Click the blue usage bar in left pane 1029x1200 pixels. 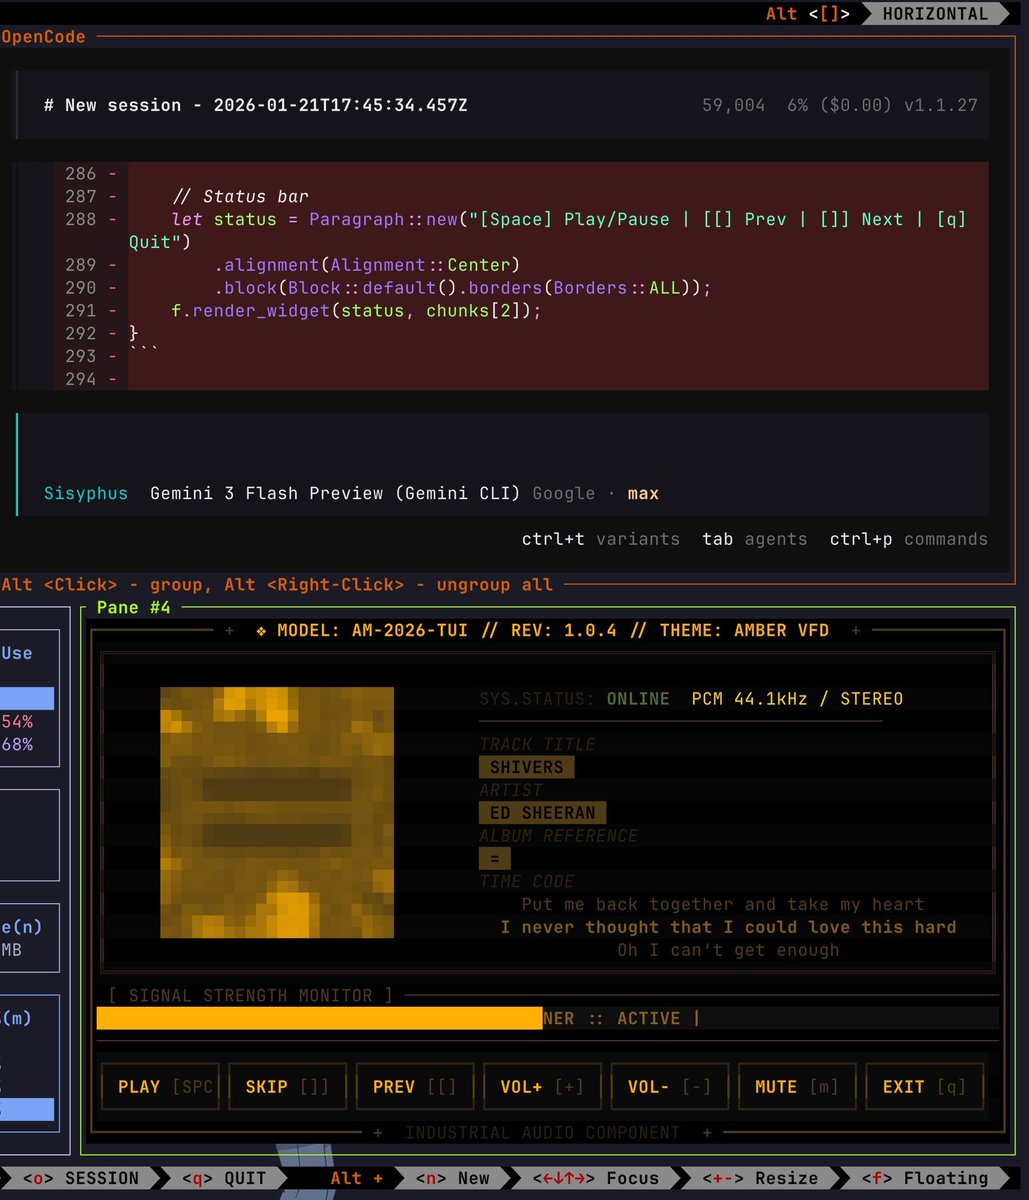[27, 698]
